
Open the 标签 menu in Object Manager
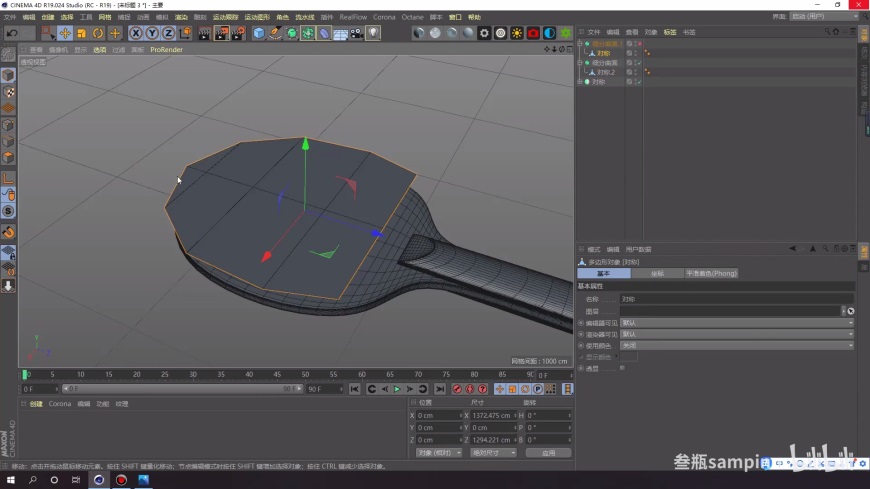(x=670, y=32)
